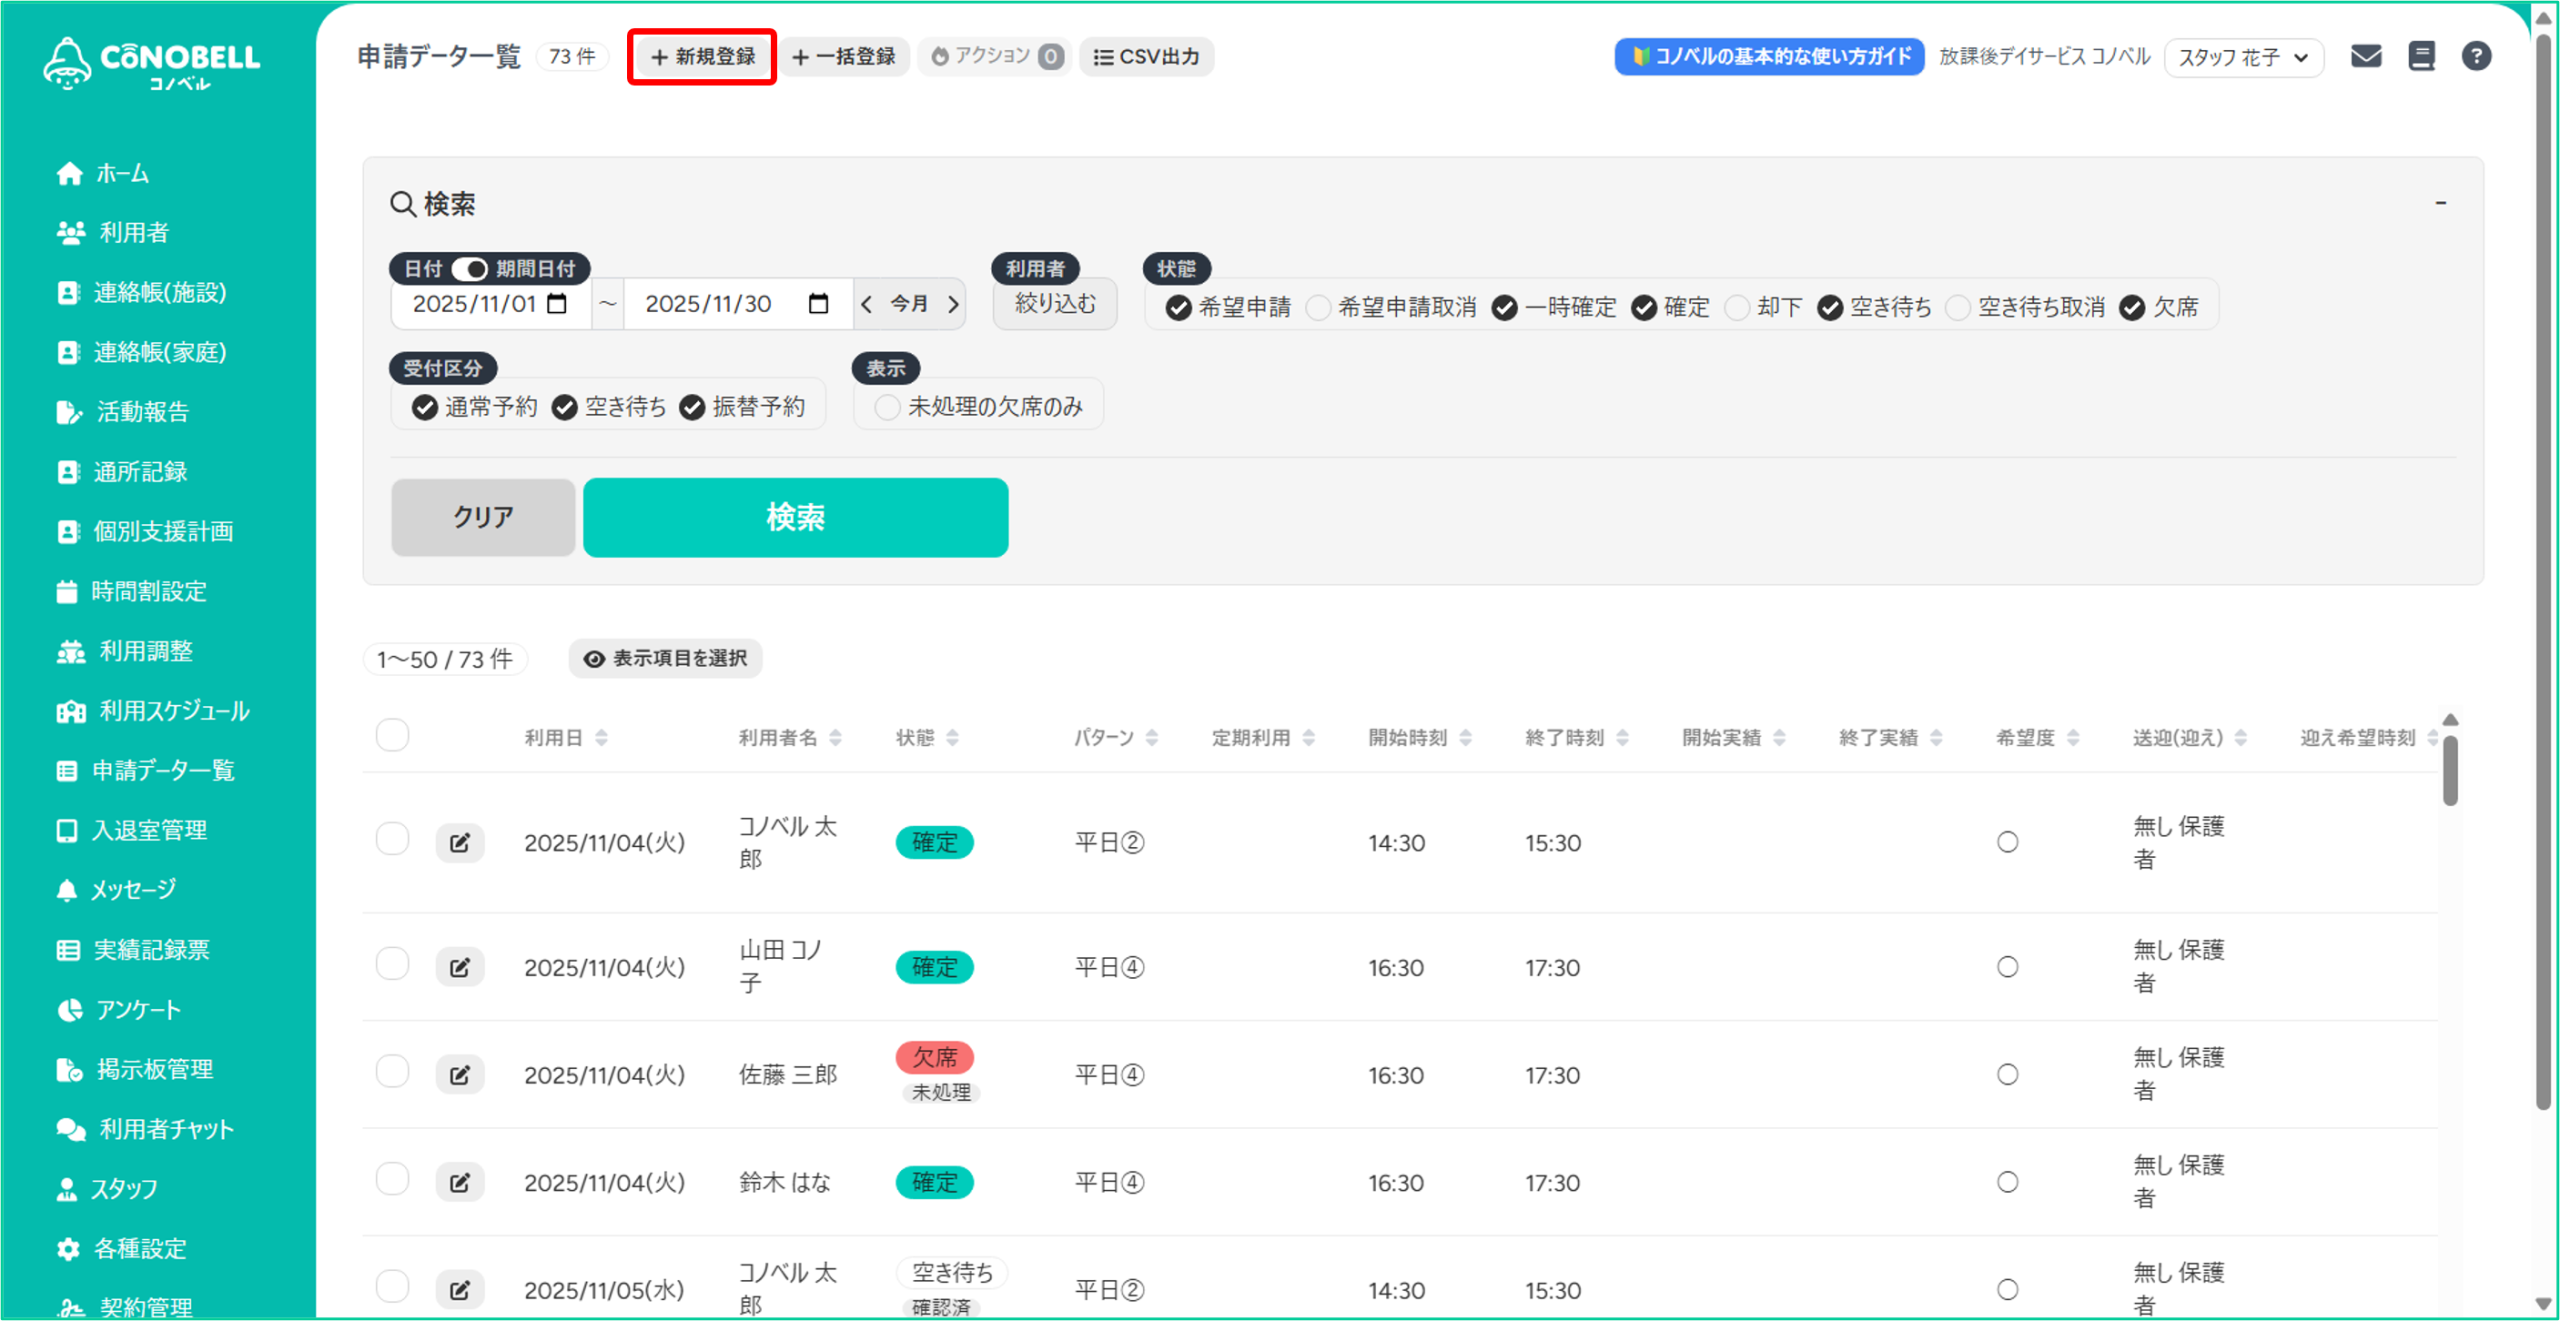Uncheck the 欠席 status checkbox
Viewport: 2560px width, 1321px height.
click(x=2132, y=308)
